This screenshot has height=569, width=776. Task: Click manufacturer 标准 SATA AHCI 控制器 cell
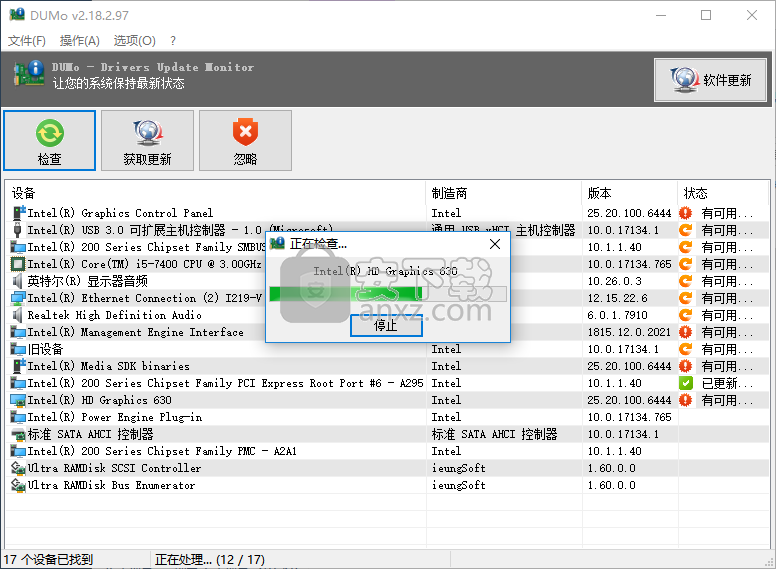(x=494, y=434)
